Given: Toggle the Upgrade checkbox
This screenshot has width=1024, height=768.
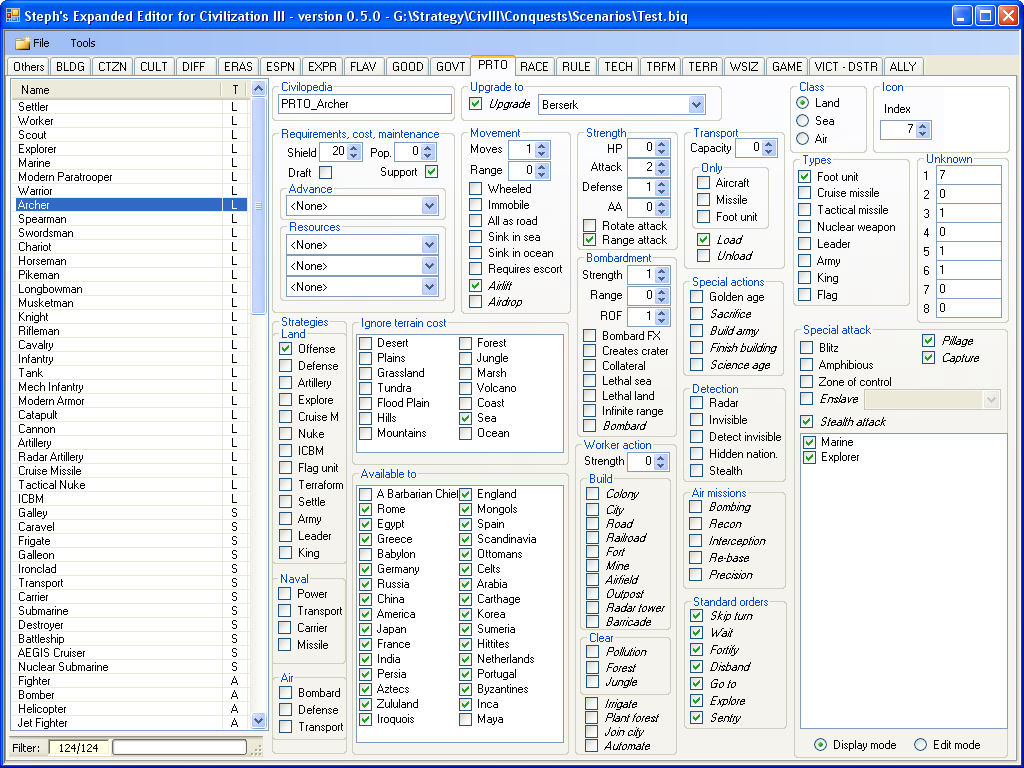Looking at the screenshot, I should (x=476, y=104).
